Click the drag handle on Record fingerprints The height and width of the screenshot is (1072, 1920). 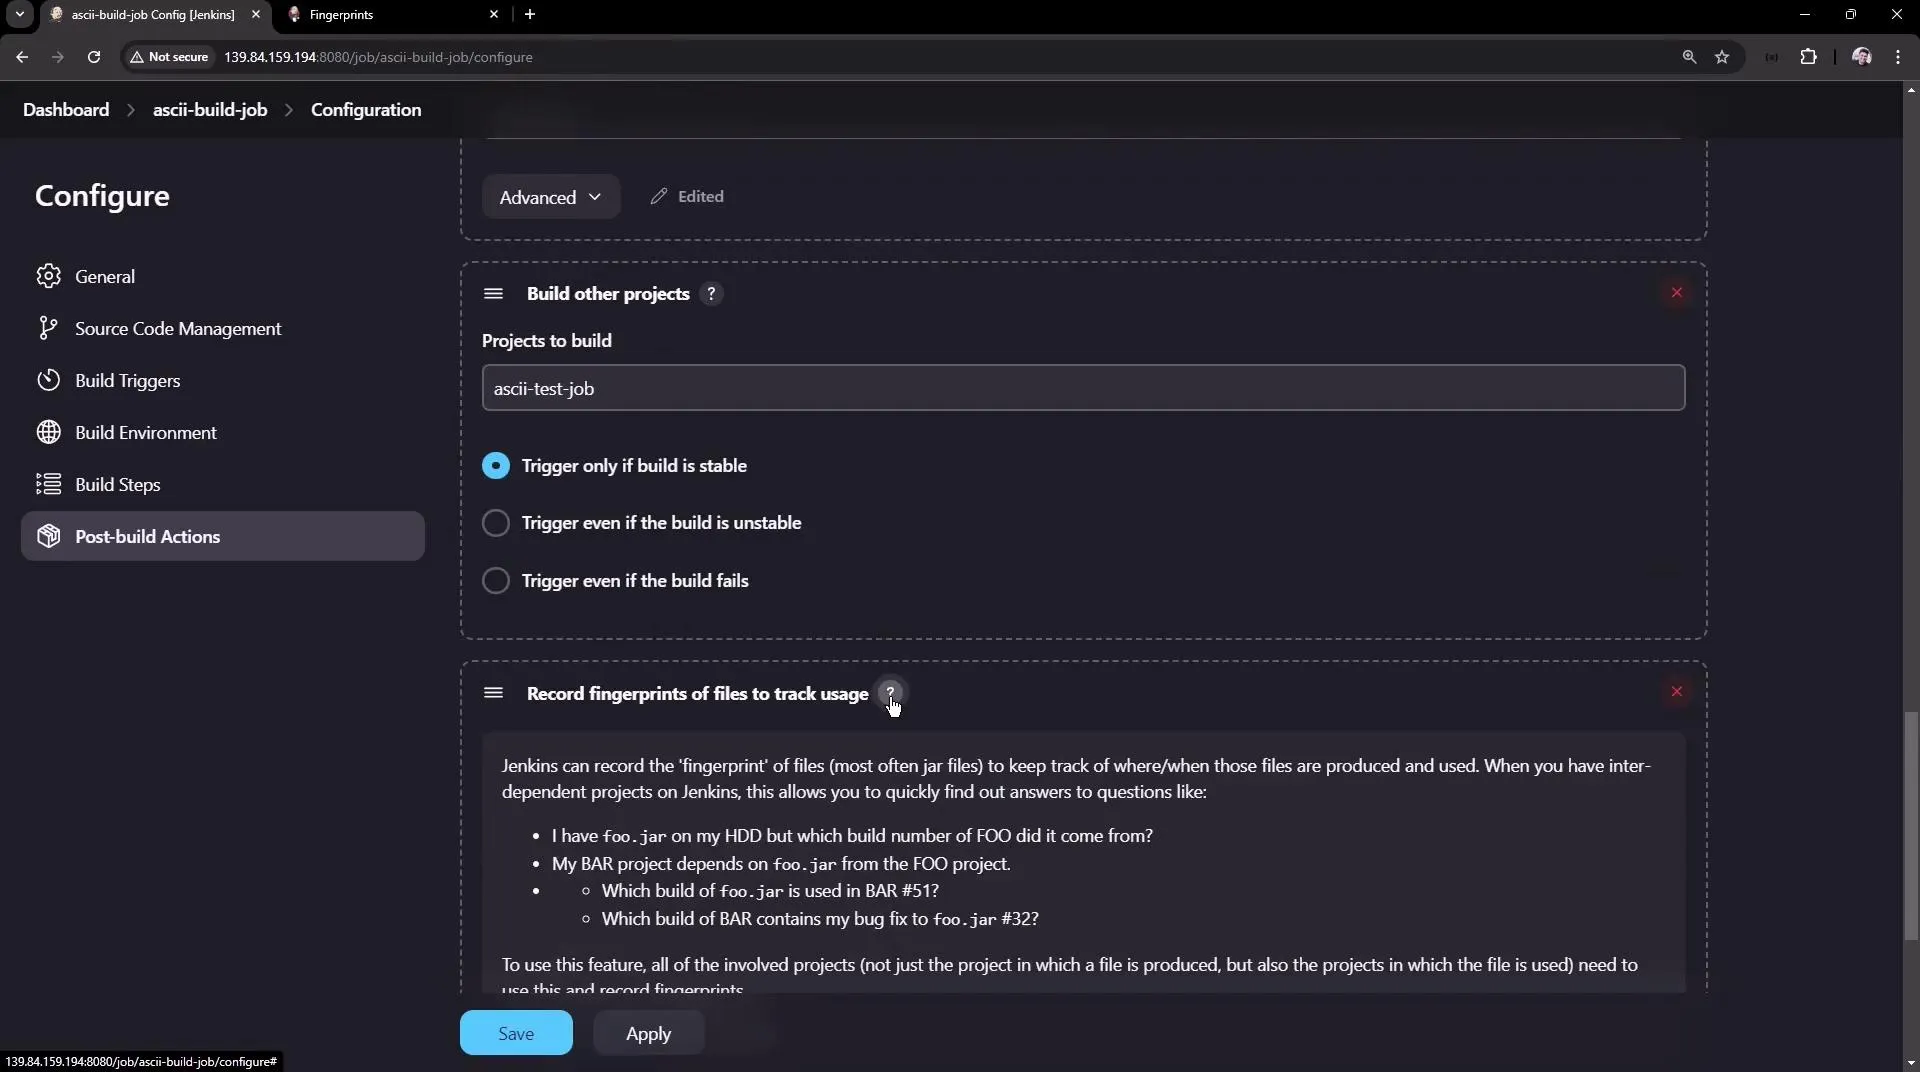[x=493, y=693]
